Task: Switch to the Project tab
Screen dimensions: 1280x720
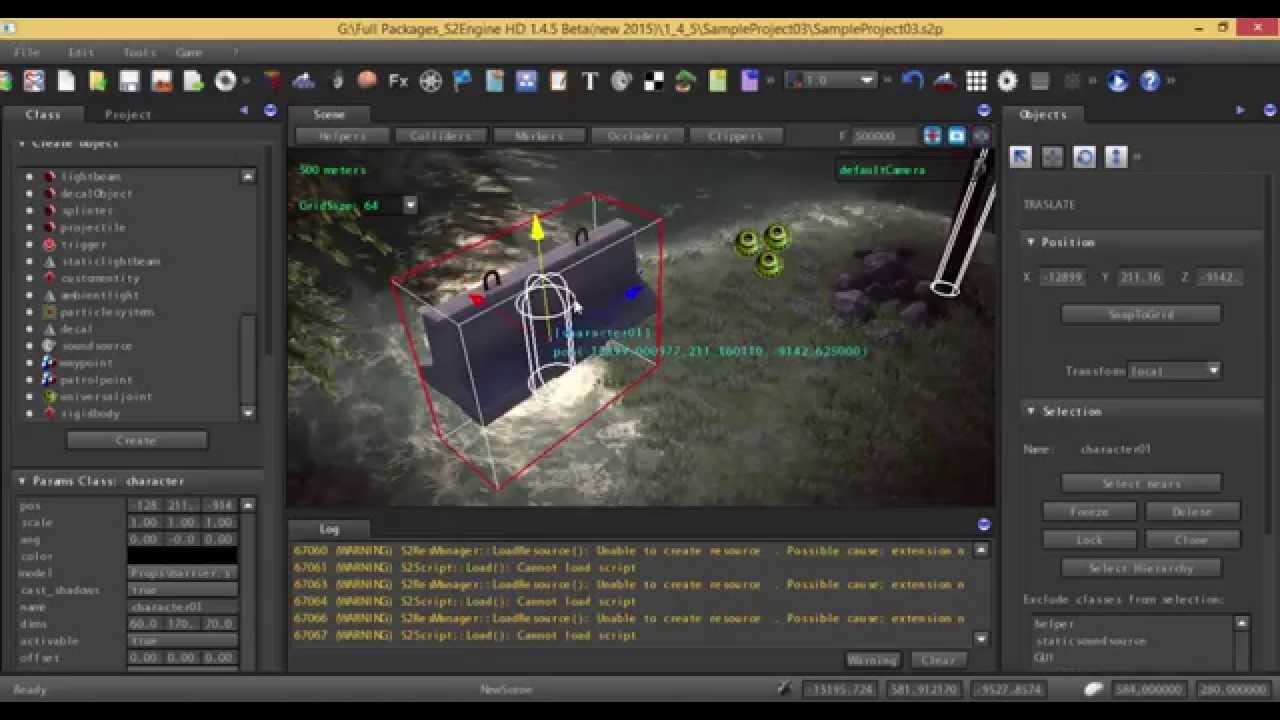Action: (128, 114)
